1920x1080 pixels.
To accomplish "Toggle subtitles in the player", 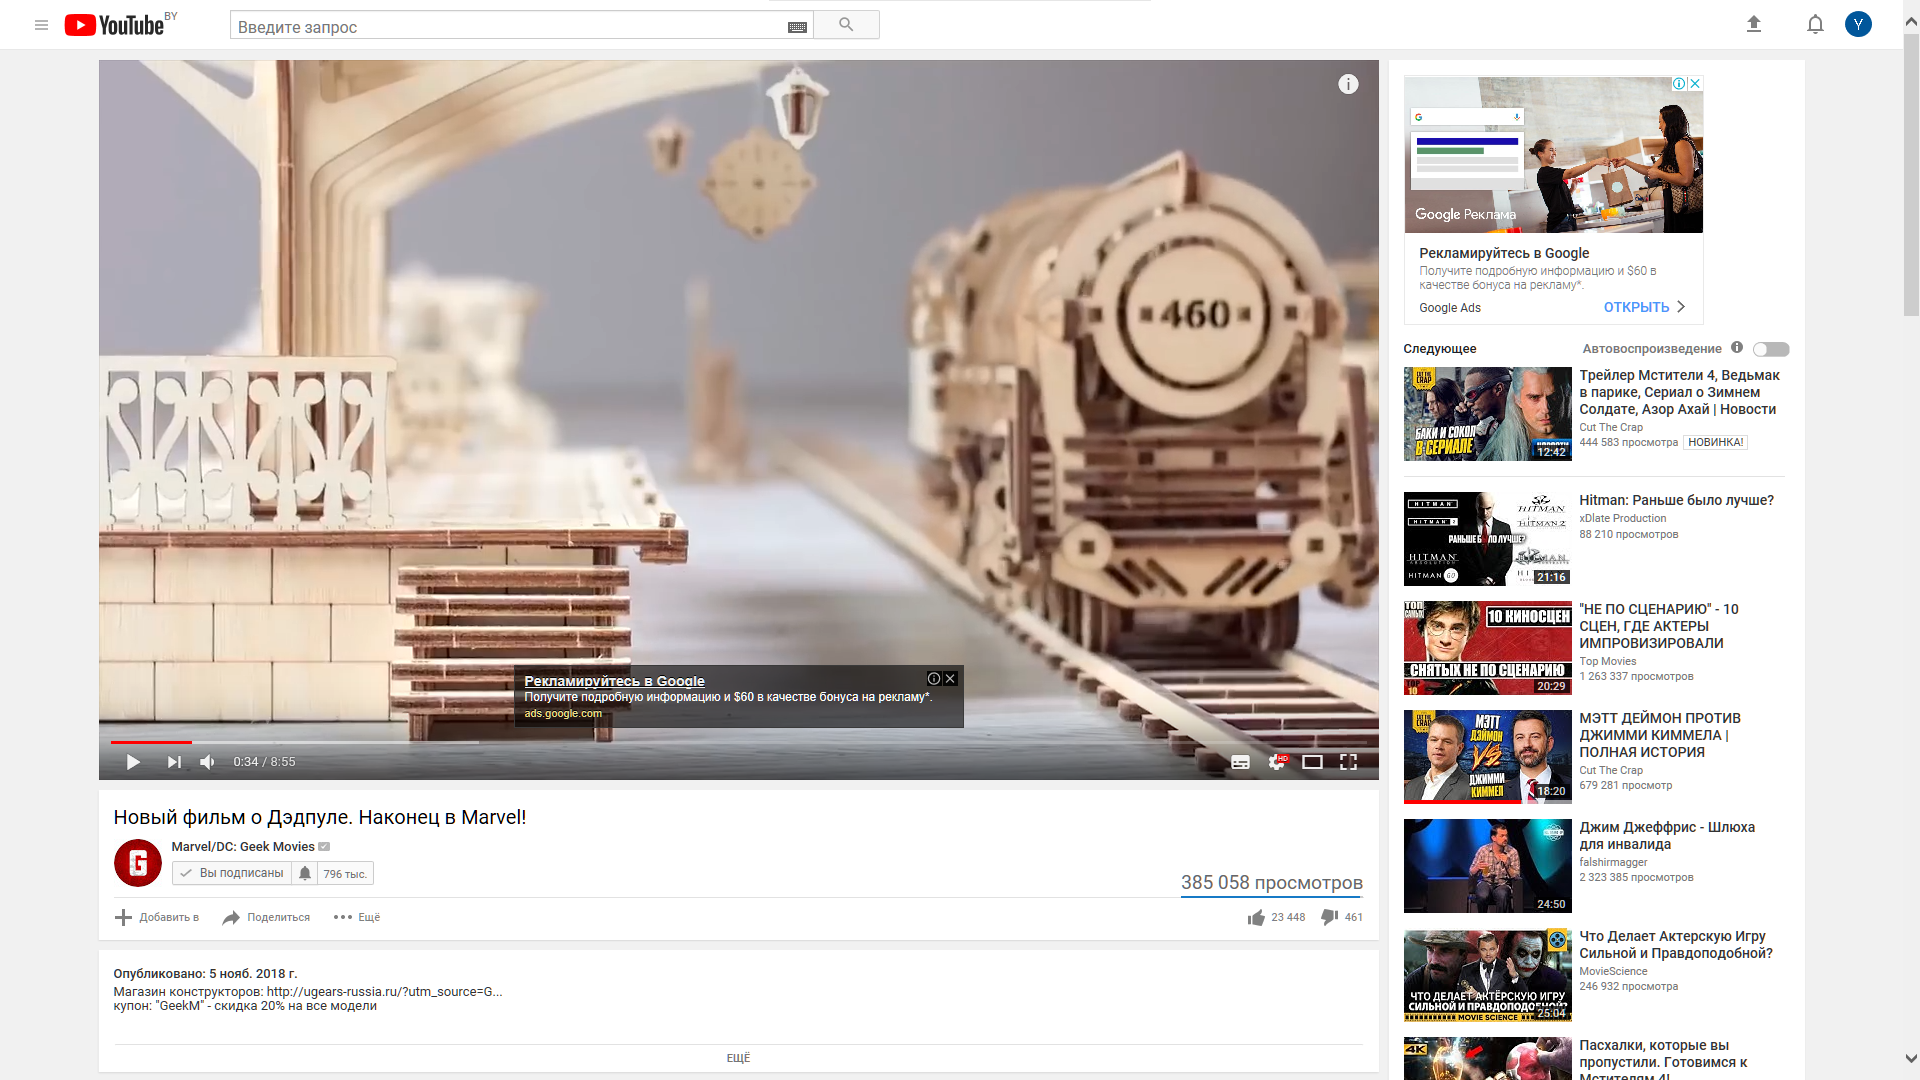I will pyautogui.click(x=1240, y=762).
